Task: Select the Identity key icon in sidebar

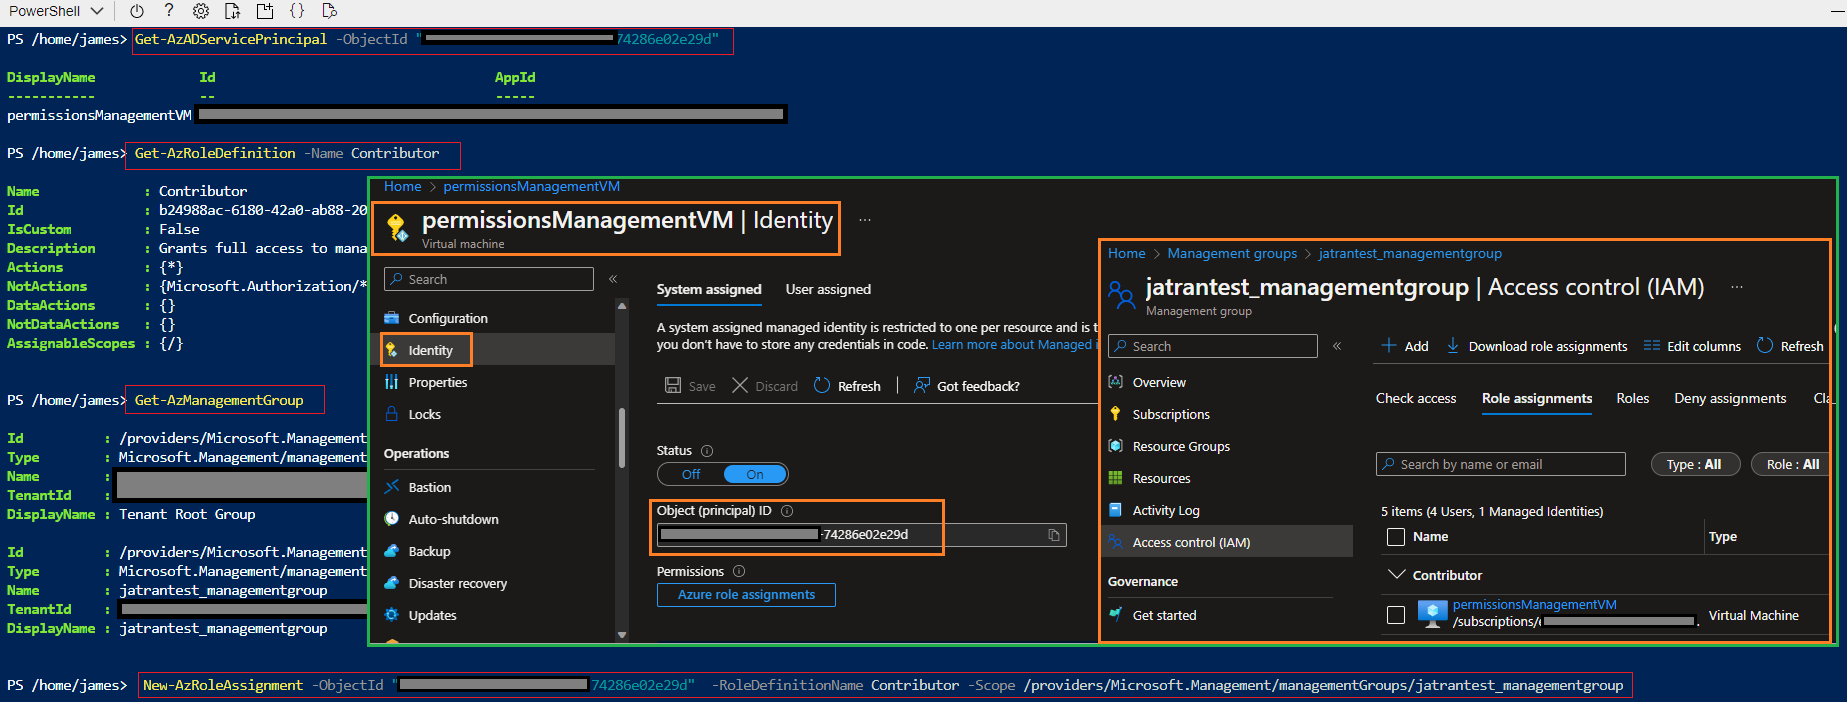Action: (x=392, y=350)
